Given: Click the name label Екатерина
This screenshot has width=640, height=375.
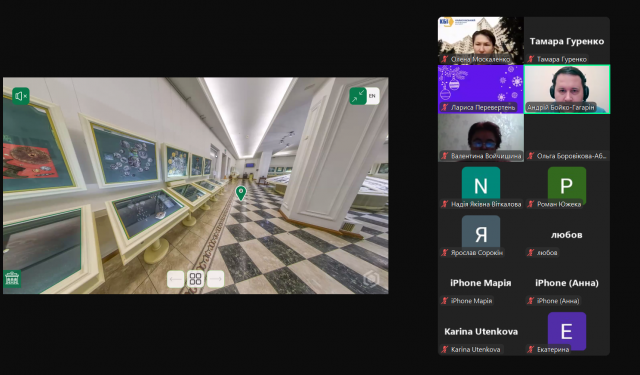Looking at the screenshot, I should pos(553,350).
